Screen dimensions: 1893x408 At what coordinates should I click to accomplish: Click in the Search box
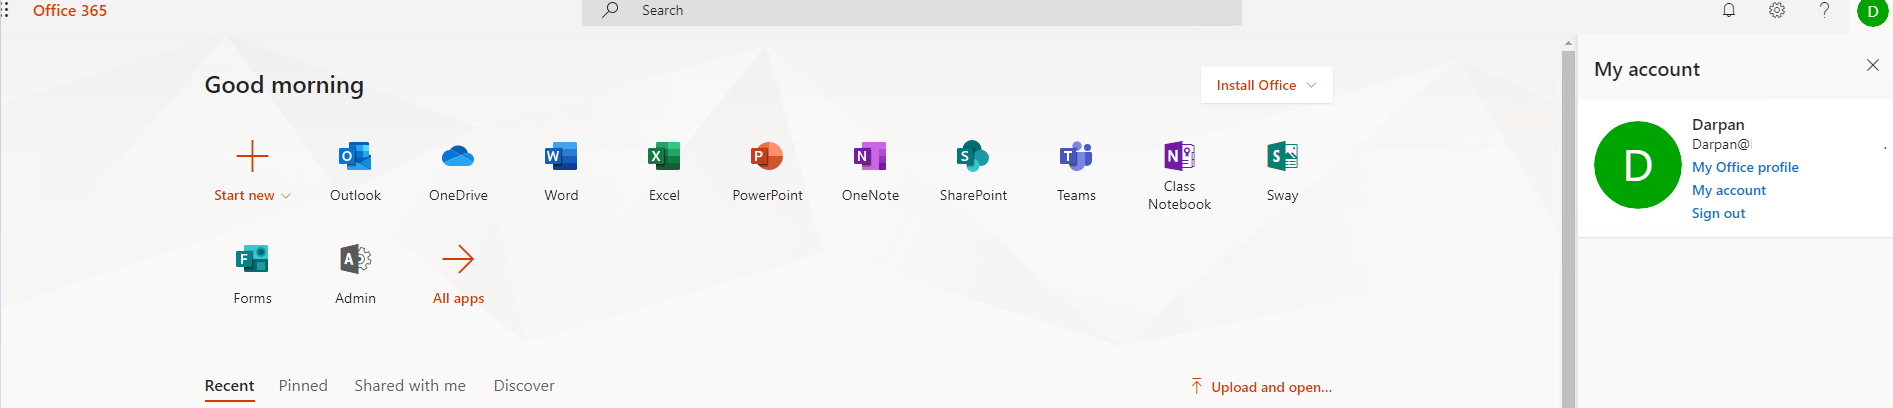[x=911, y=11]
